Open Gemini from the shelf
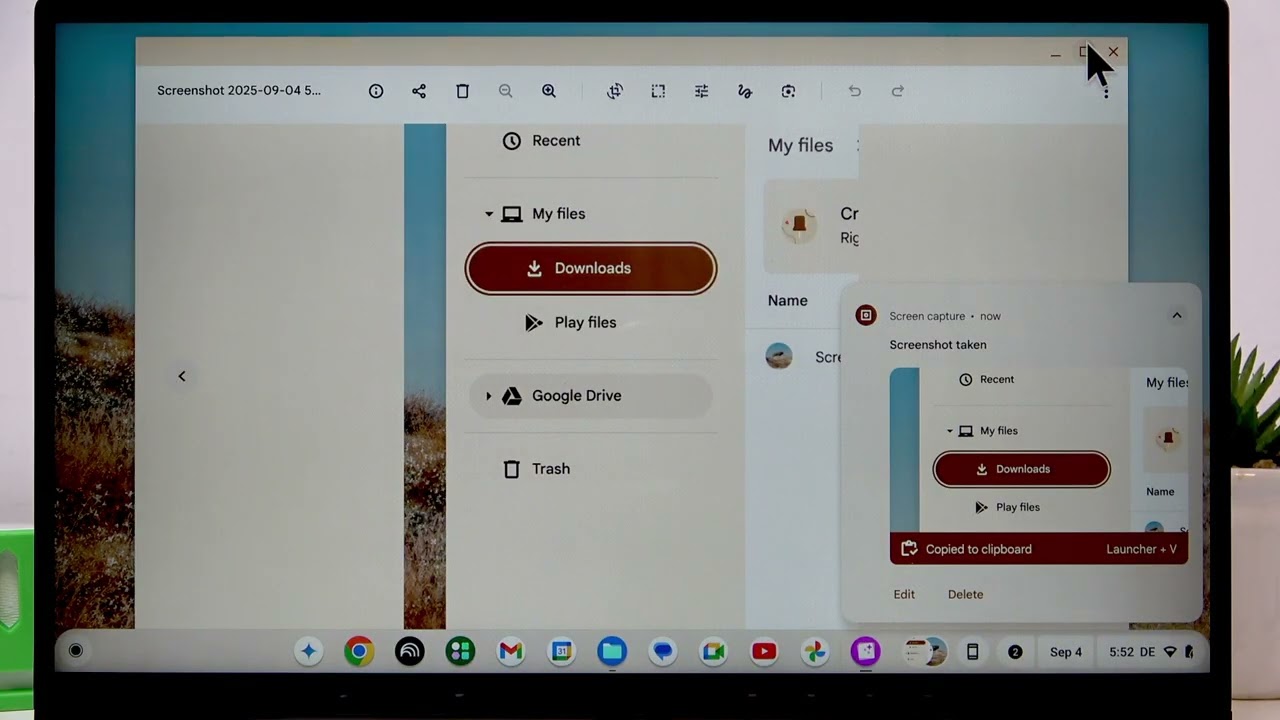This screenshot has height=720, width=1280. 308,652
